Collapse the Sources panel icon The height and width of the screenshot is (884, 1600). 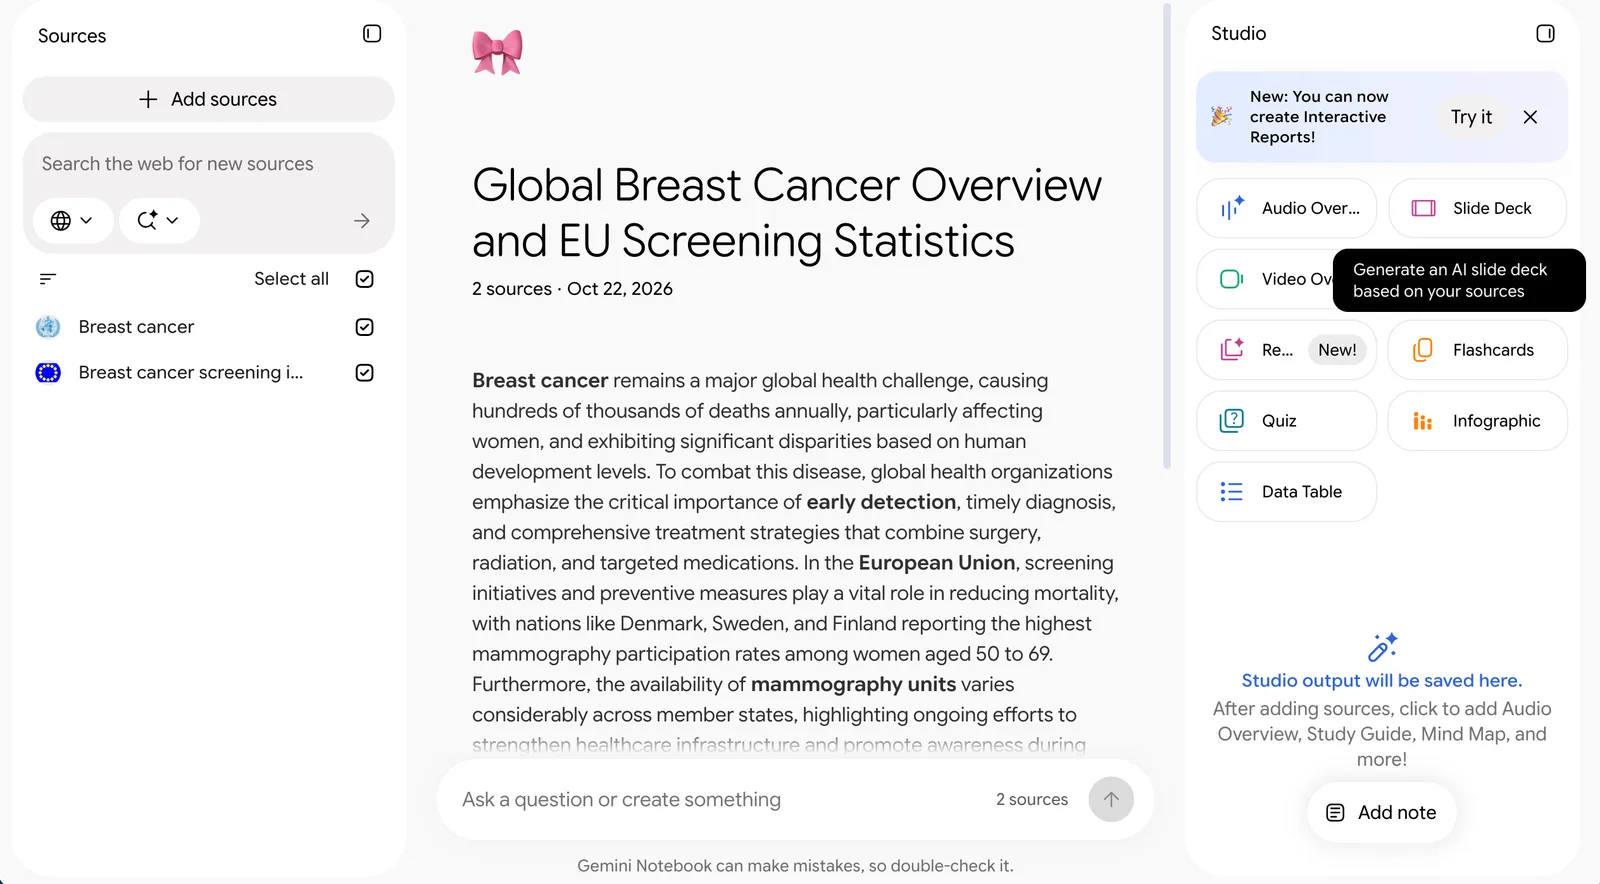click(372, 34)
